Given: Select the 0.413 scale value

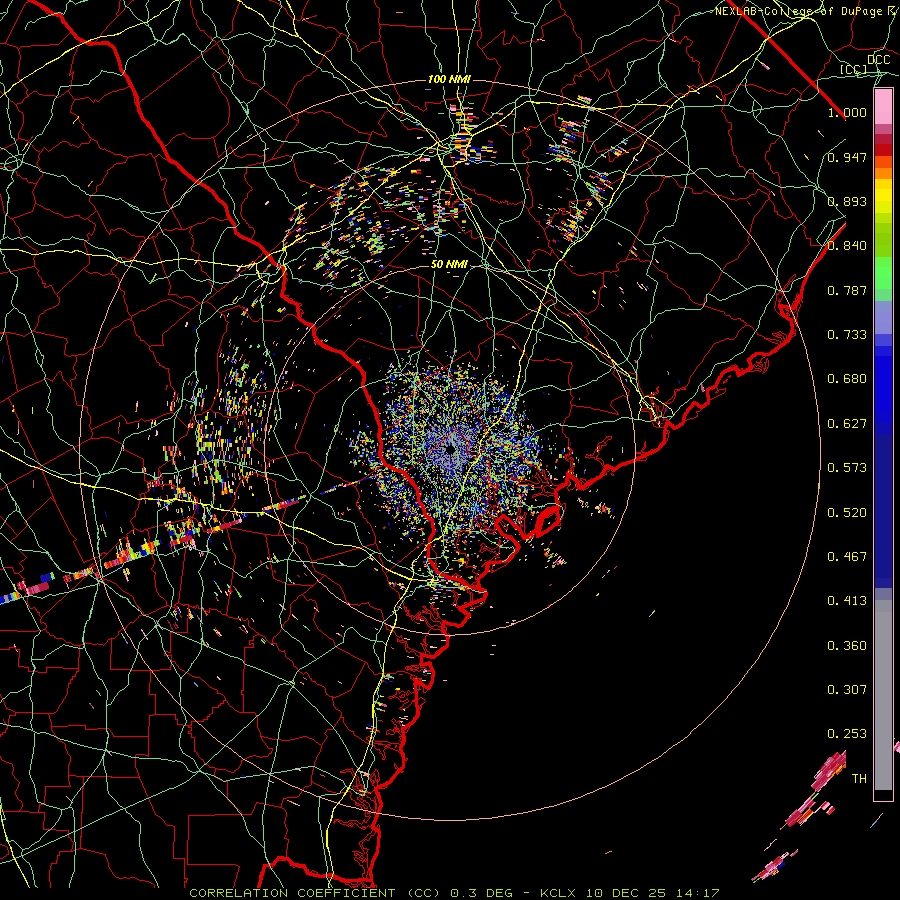Looking at the screenshot, I should 847,601.
